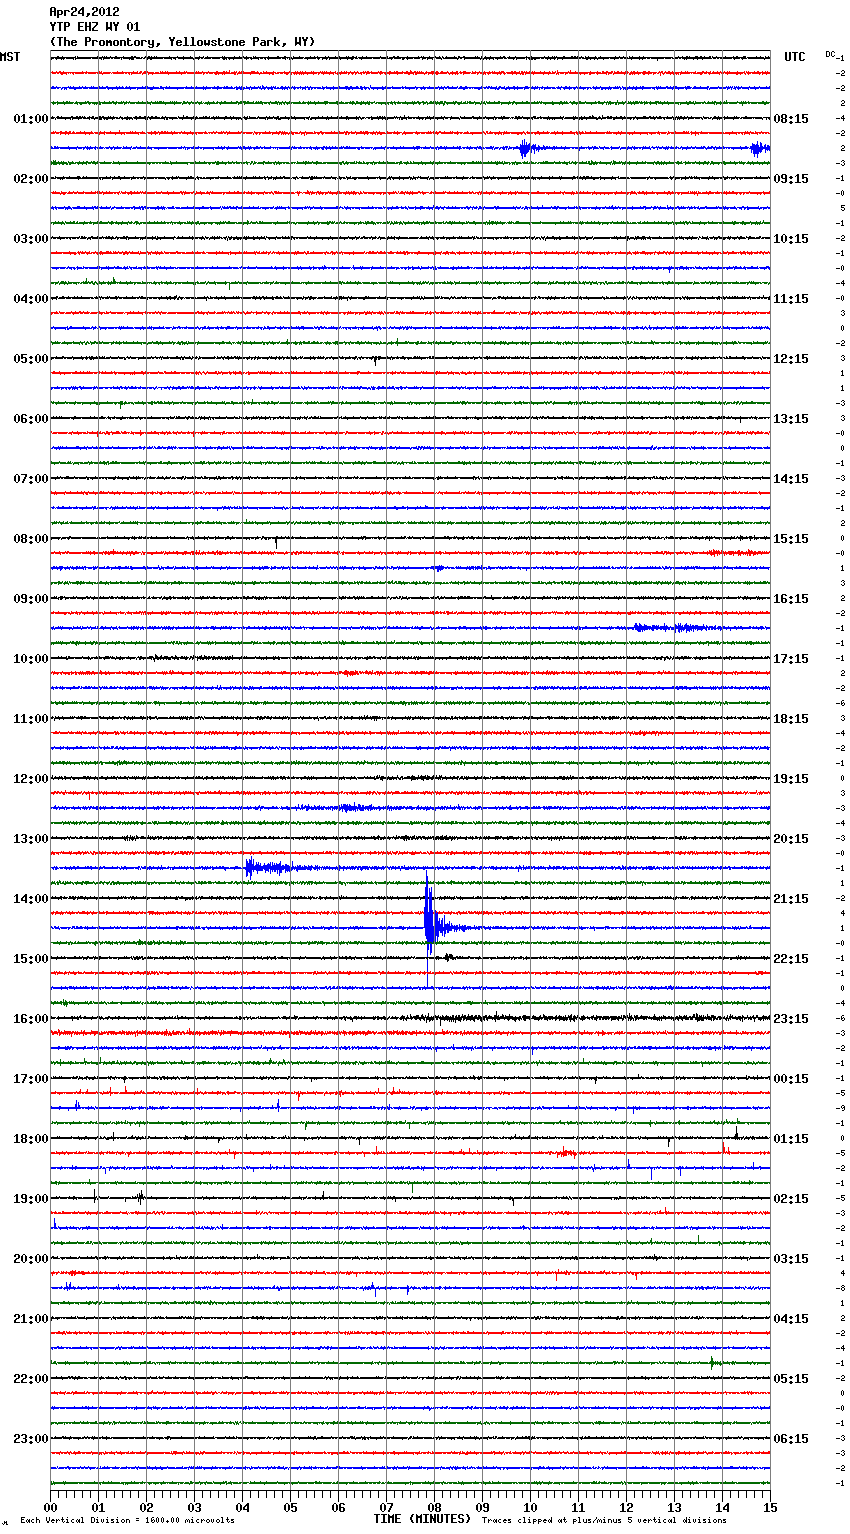
Task: Click the '16:00' MST time label
Action: [30, 1019]
